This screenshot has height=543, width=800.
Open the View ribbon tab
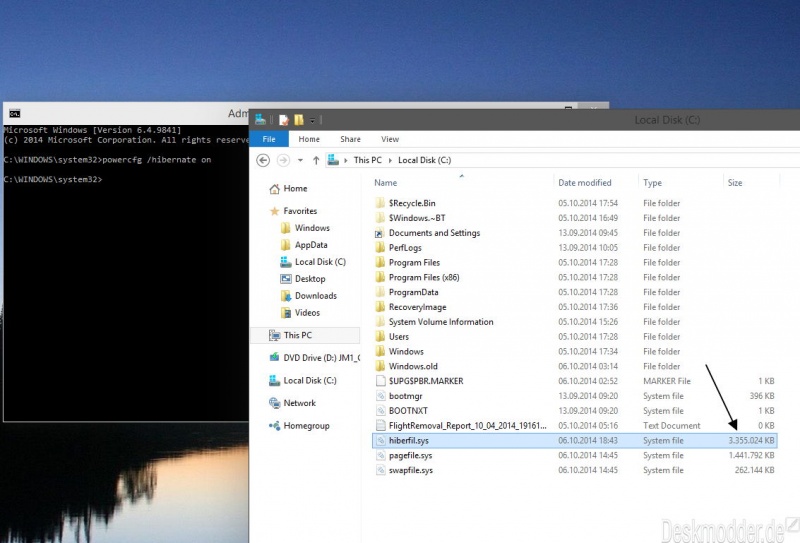pos(390,139)
